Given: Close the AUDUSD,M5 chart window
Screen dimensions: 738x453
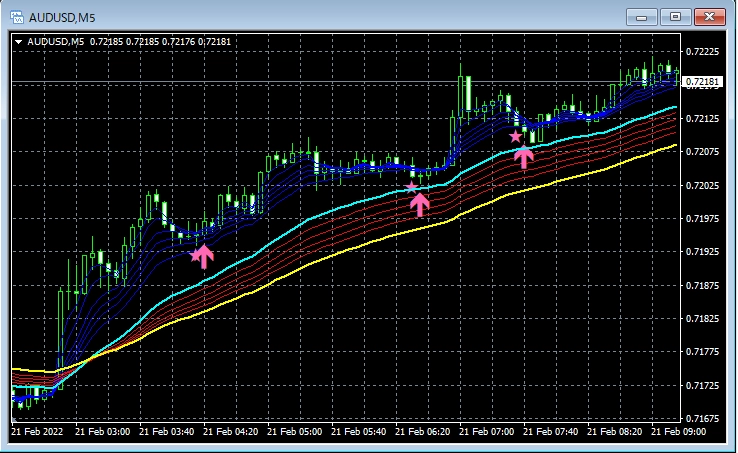Looking at the screenshot, I should (708, 17).
